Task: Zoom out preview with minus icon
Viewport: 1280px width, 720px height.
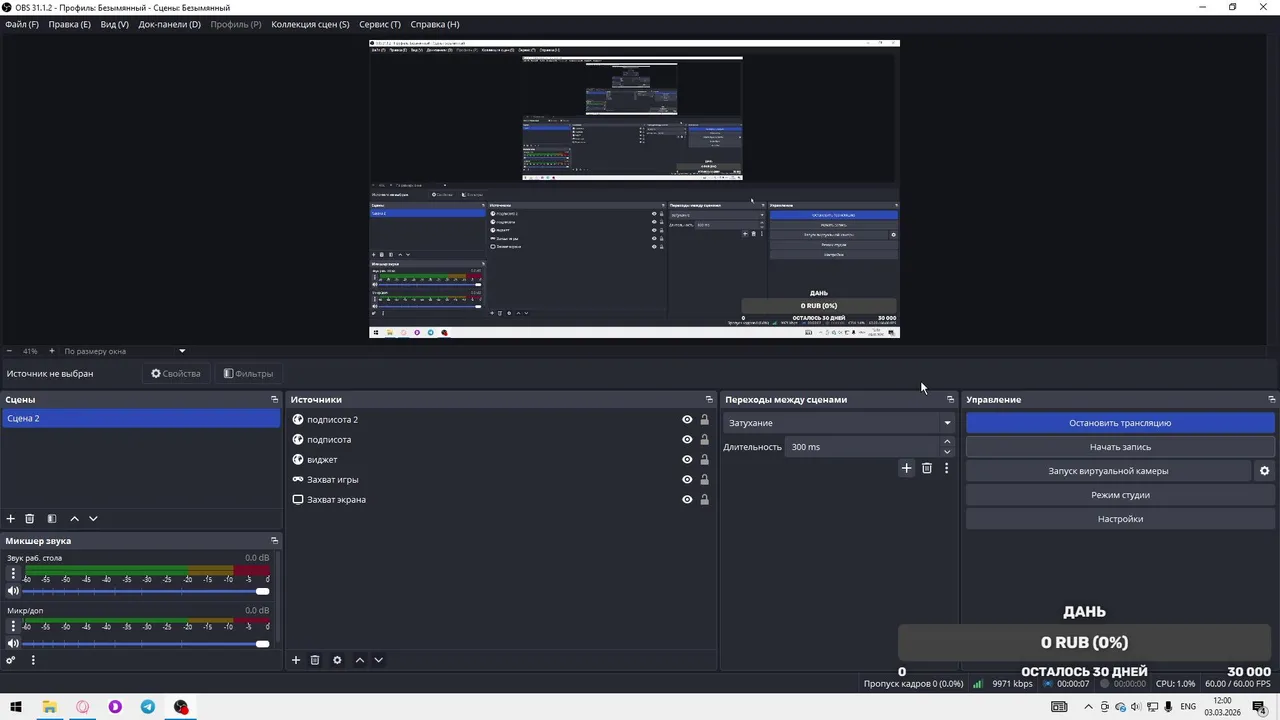Action: (9, 351)
